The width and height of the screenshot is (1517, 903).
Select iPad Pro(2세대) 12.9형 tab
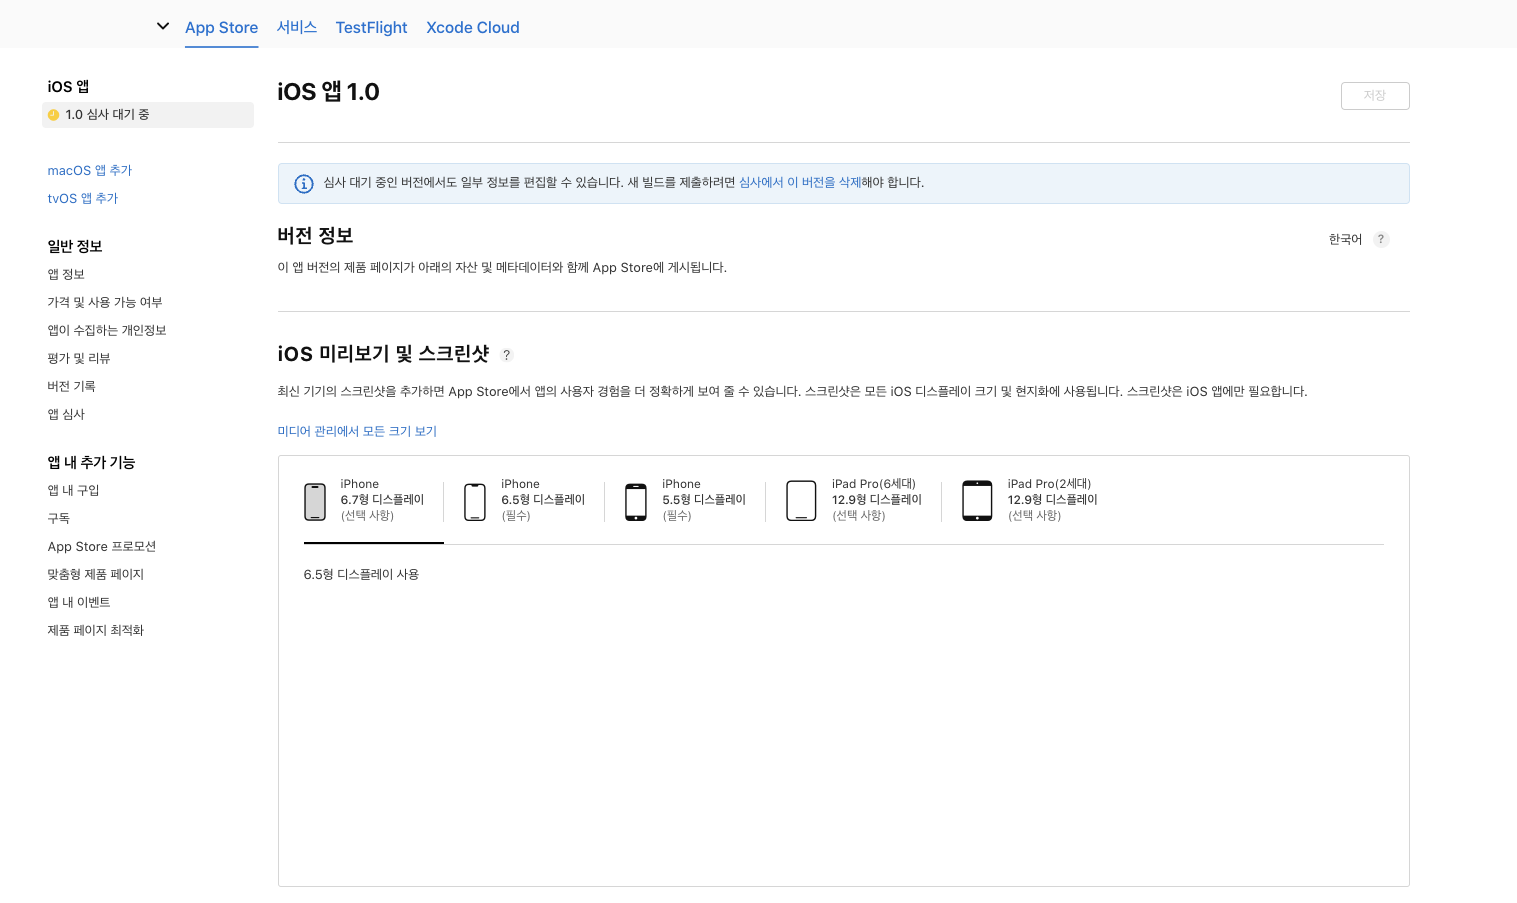[x=1030, y=500]
